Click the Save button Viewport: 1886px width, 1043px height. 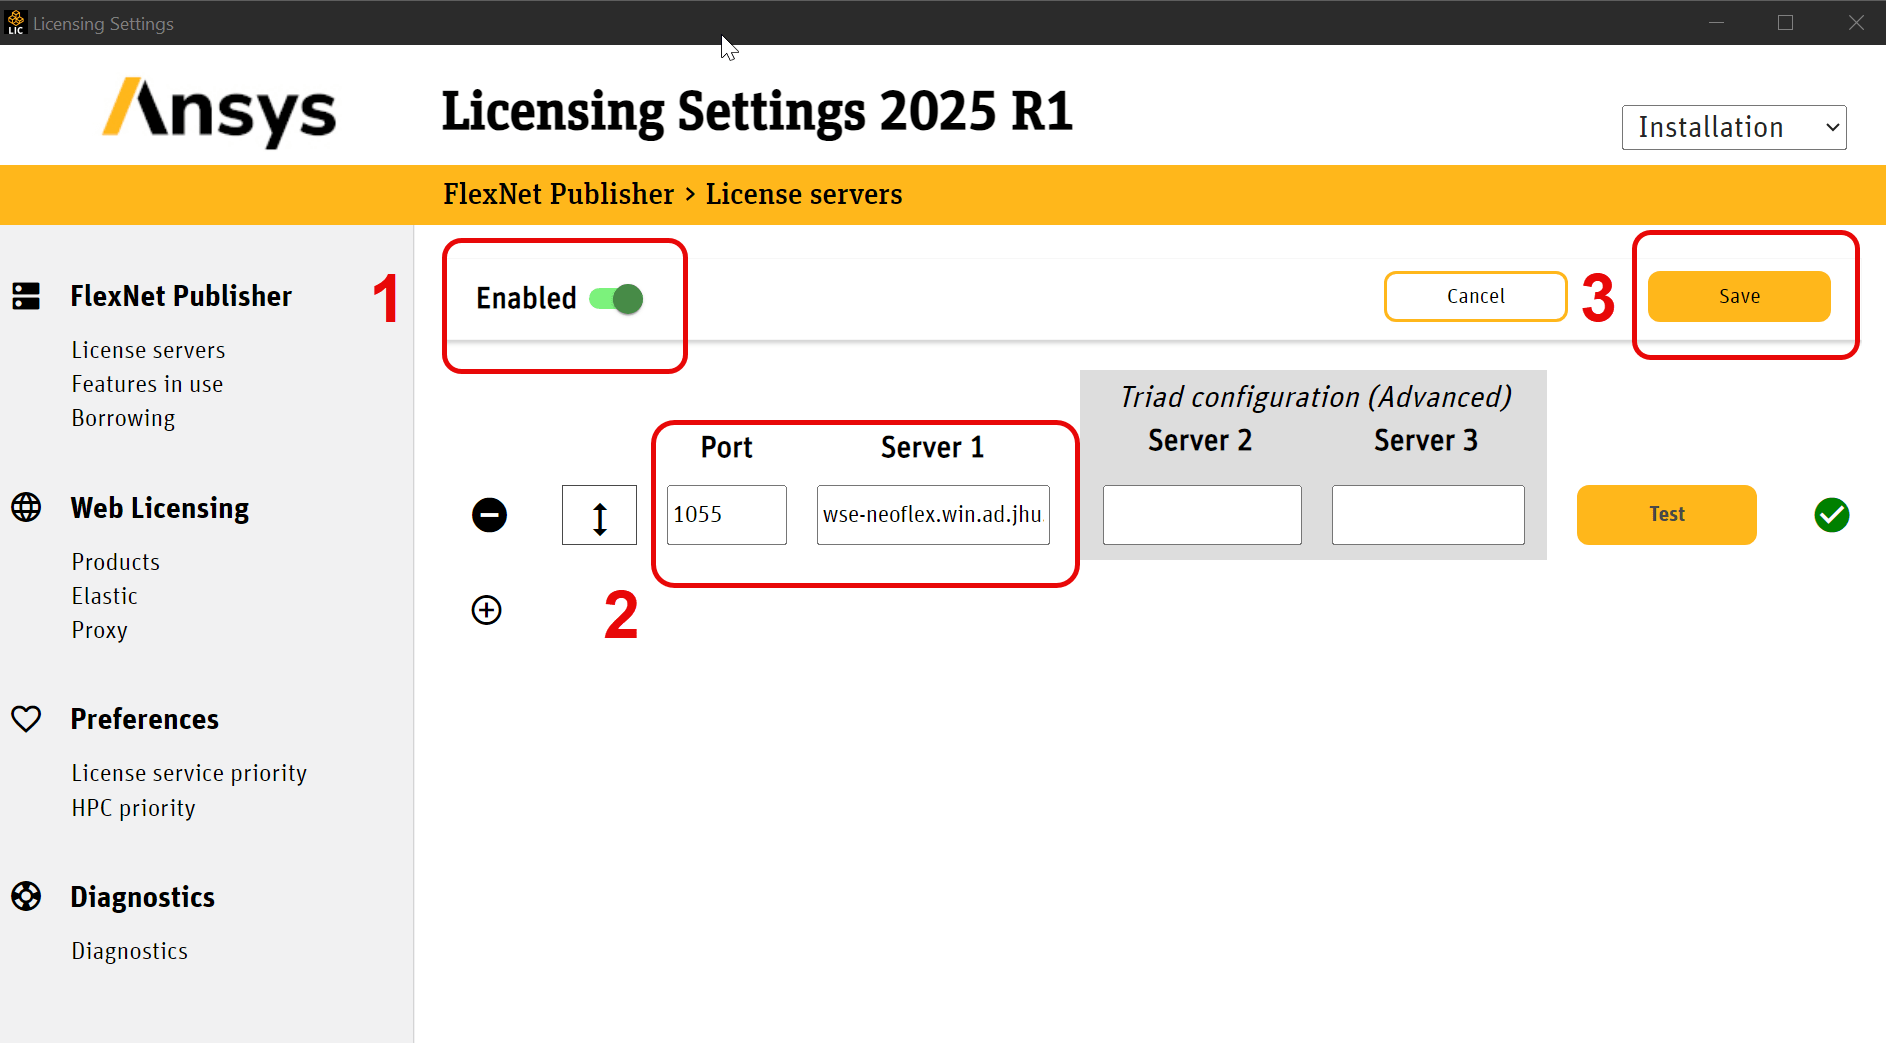[1739, 296]
